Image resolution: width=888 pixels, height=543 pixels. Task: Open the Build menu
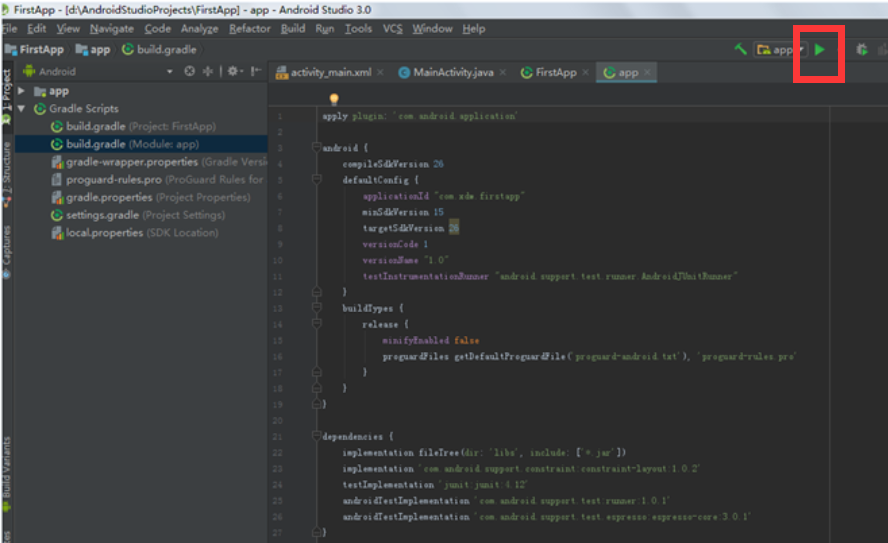292,28
